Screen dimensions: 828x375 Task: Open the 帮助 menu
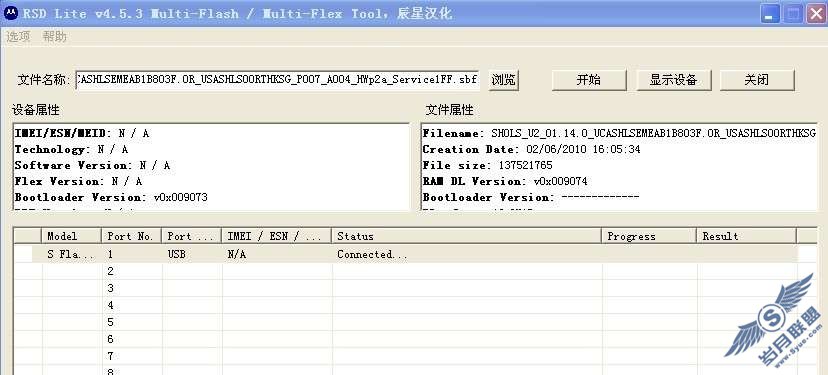(55, 37)
